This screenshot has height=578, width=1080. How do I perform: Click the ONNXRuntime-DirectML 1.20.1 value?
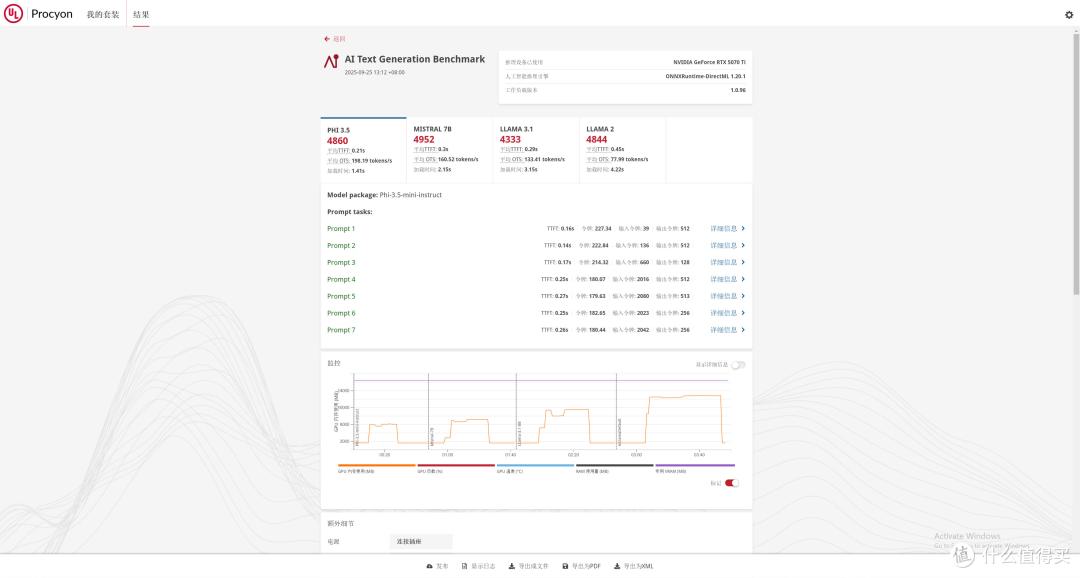705,76
